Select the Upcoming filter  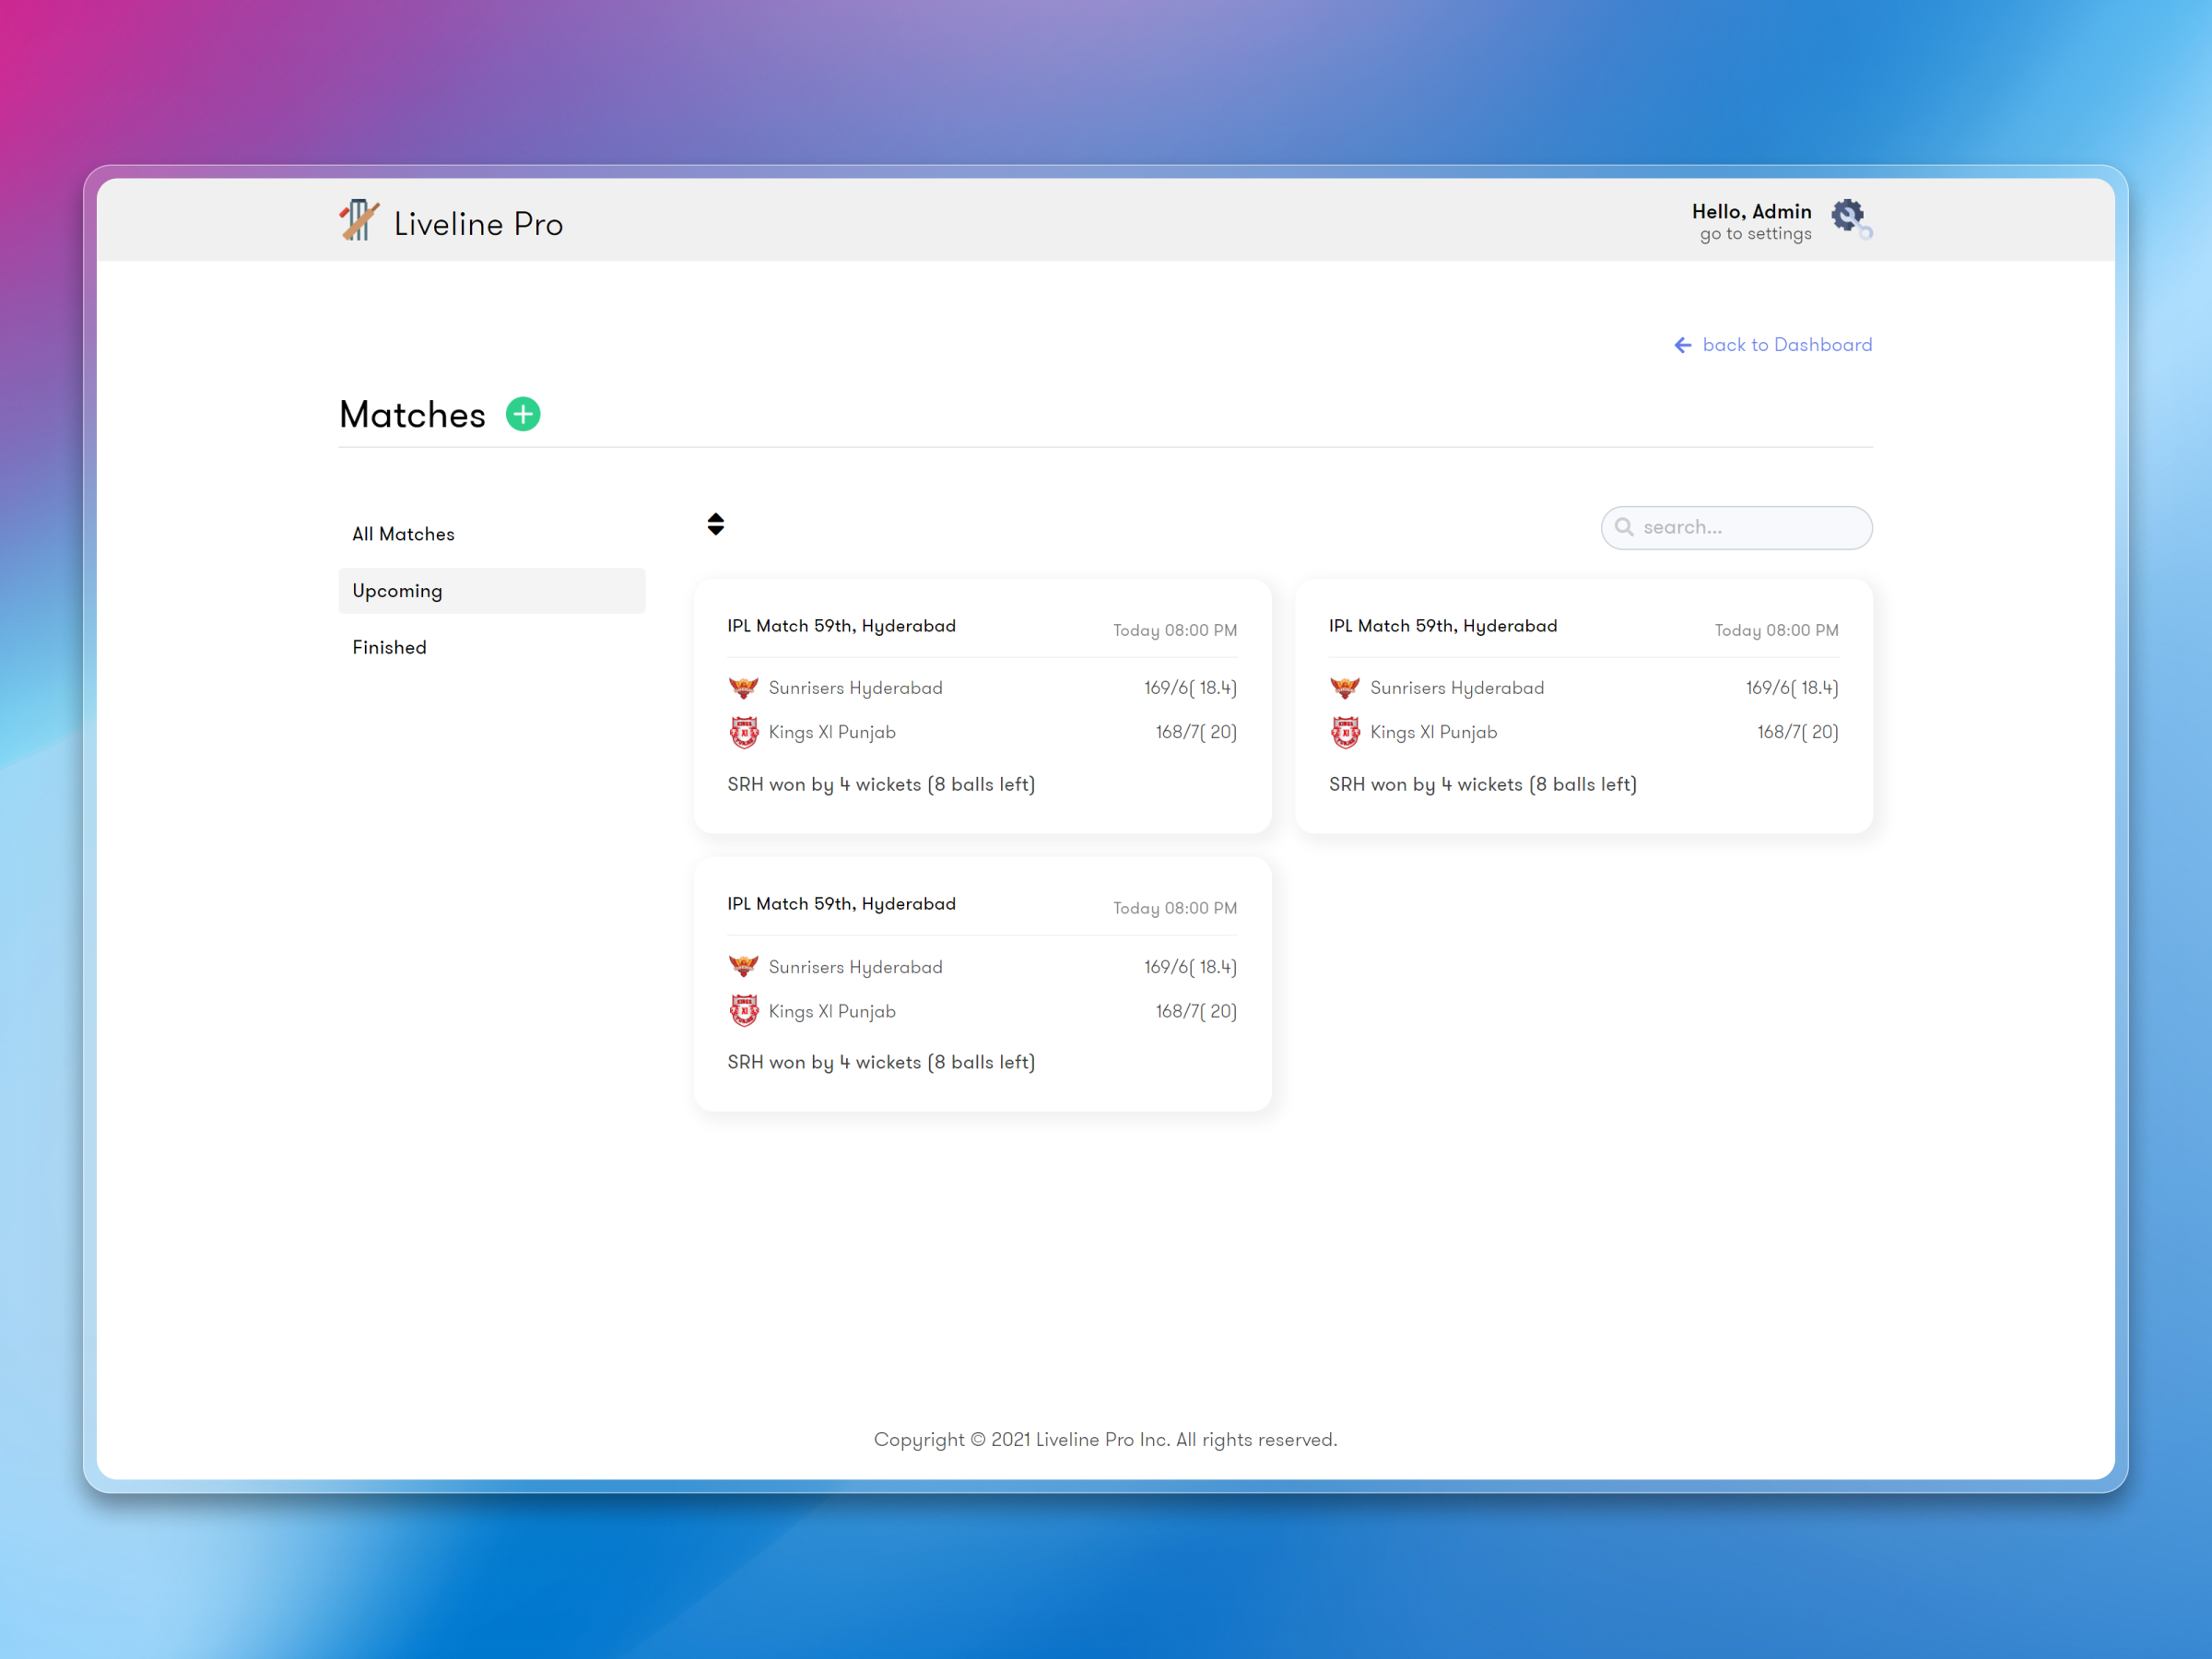coord(397,590)
